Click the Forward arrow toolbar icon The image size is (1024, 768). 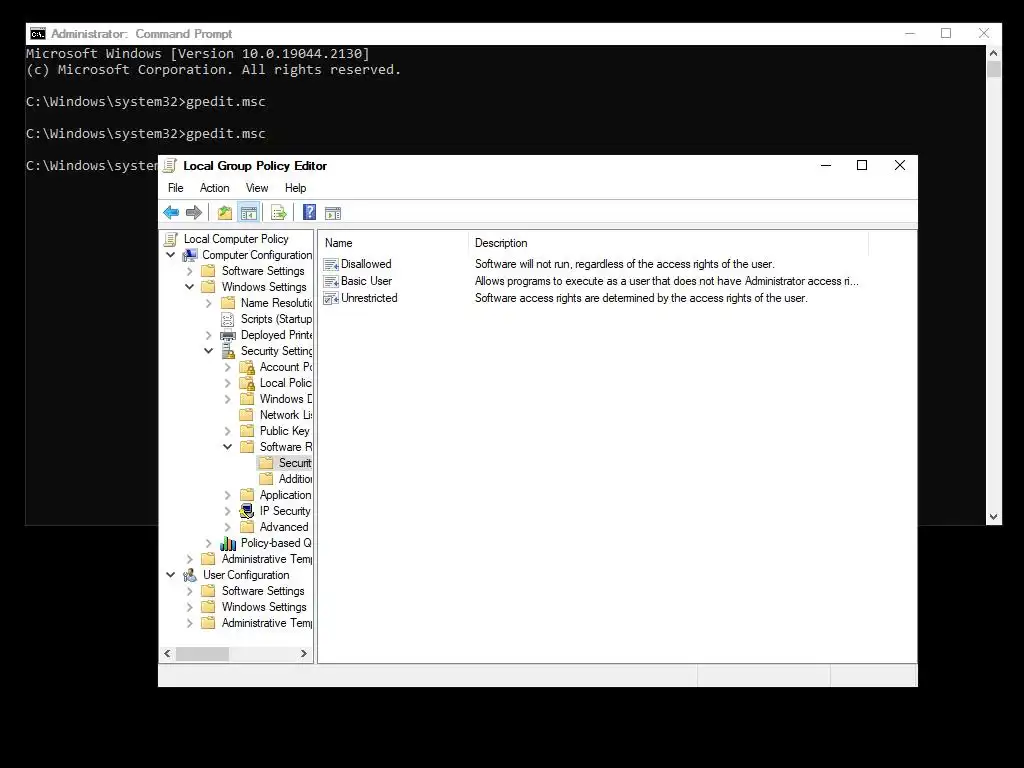(x=194, y=212)
